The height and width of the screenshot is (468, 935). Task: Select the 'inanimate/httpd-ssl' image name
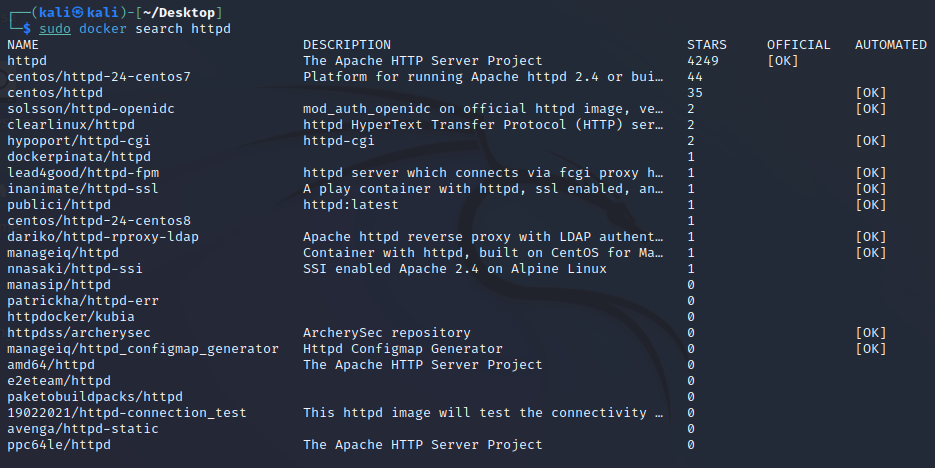click(83, 189)
